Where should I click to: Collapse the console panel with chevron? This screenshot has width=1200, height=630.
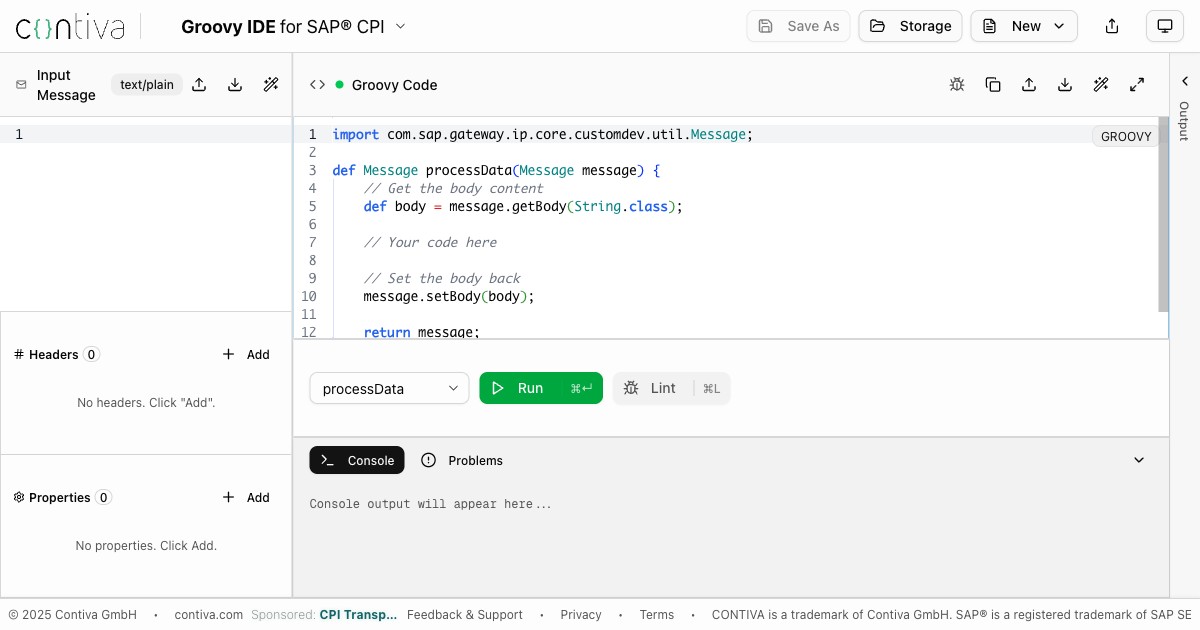pos(1138,460)
